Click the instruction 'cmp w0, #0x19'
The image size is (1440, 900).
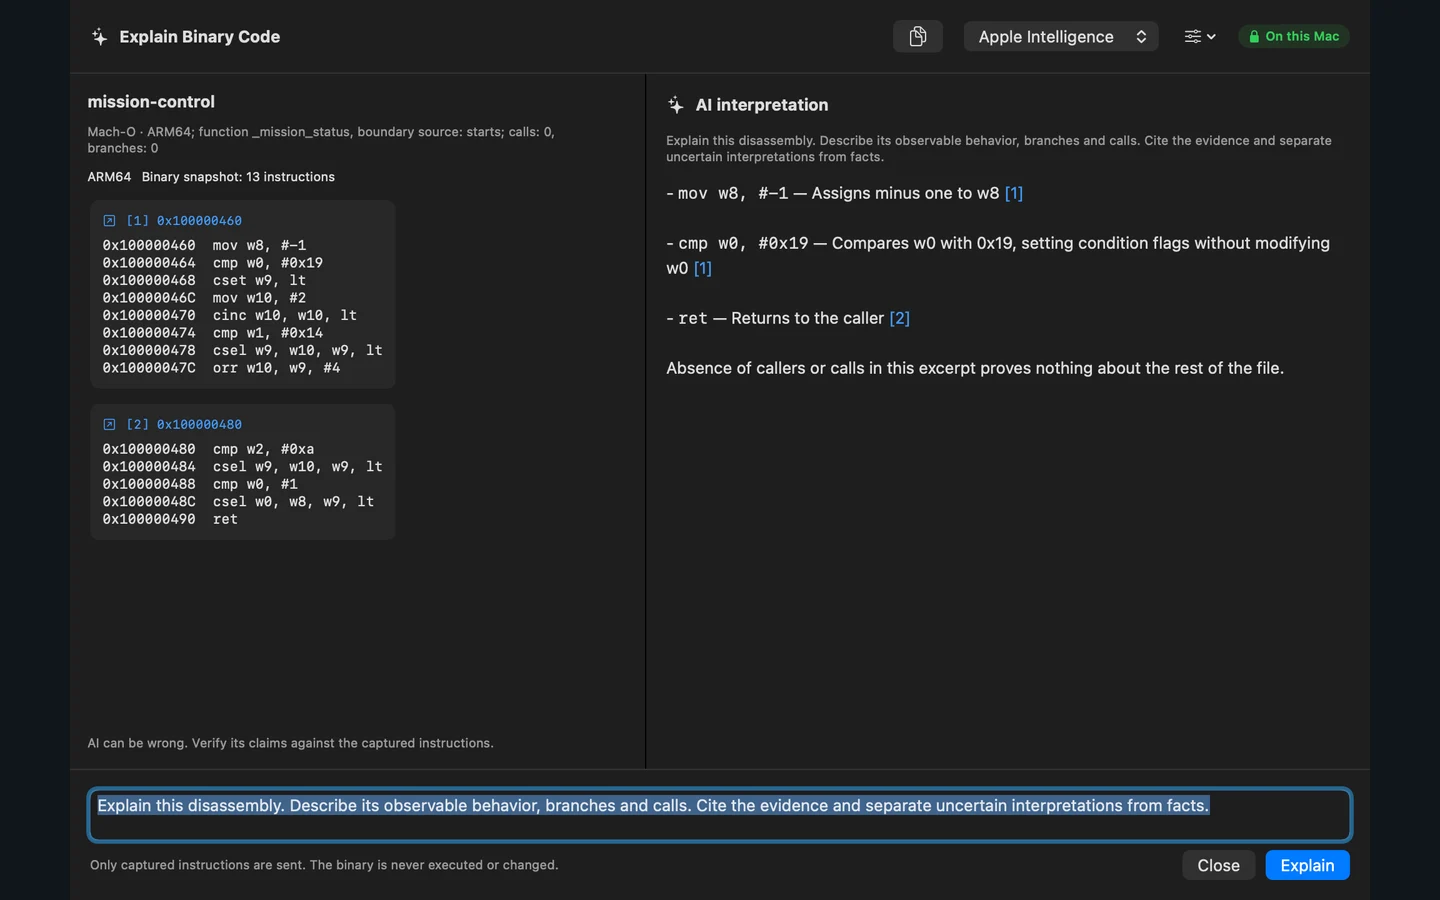click(267, 263)
